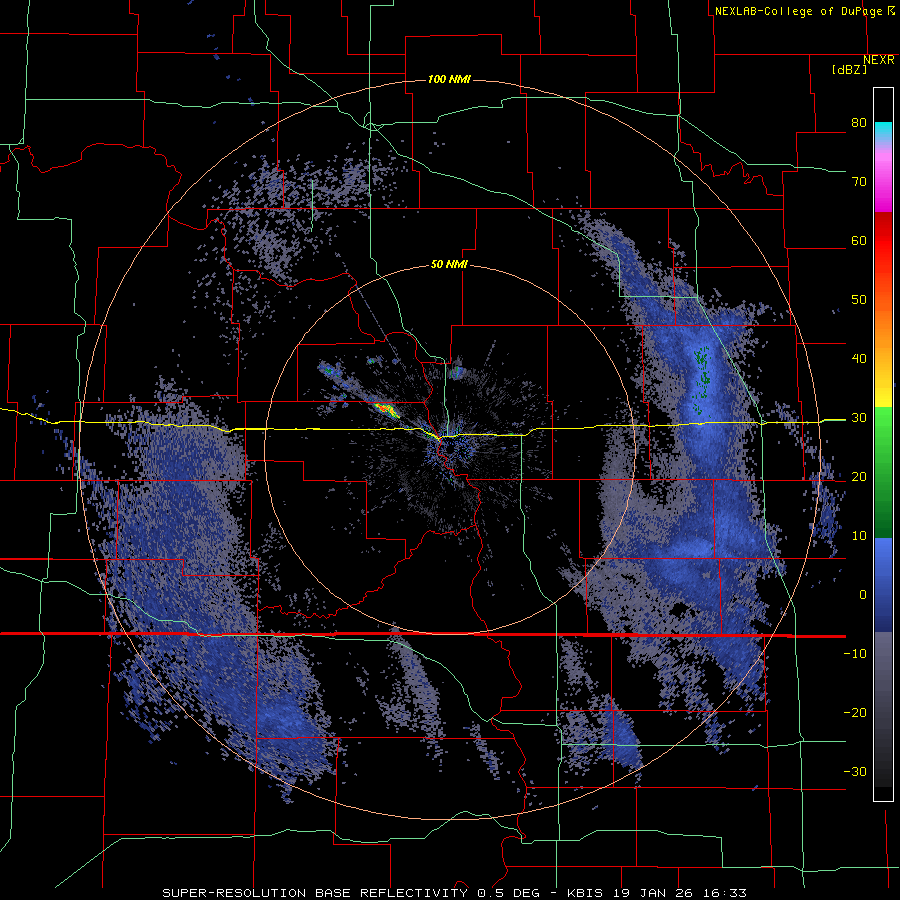Select the 70 value on the dBZ scale
The image size is (900, 900).
pos(859,181)
